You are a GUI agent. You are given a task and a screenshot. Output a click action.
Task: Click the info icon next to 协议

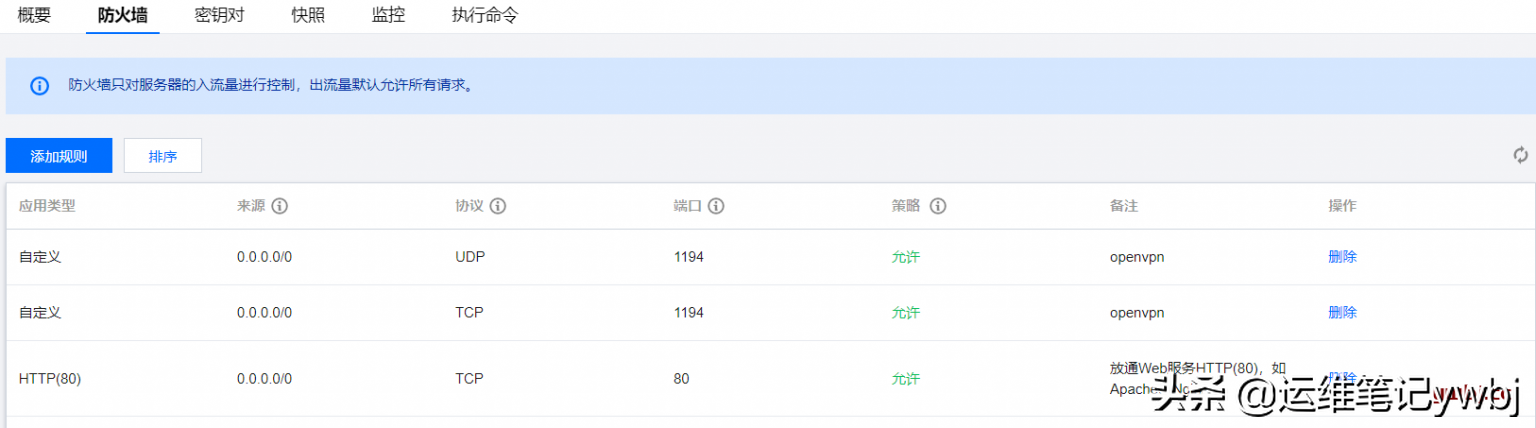497,206
